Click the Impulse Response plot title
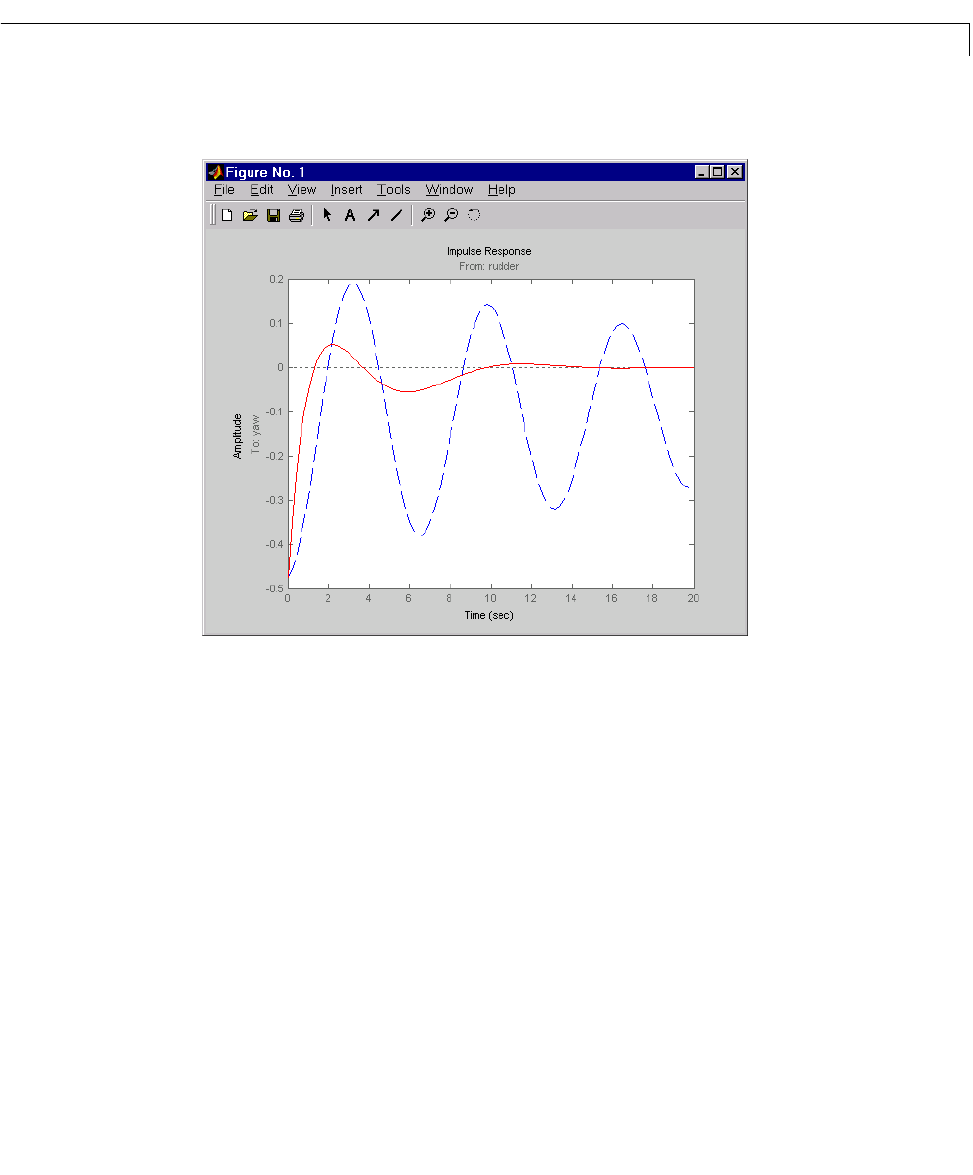This screenshot has height=1175, width=973. point(489,252)
